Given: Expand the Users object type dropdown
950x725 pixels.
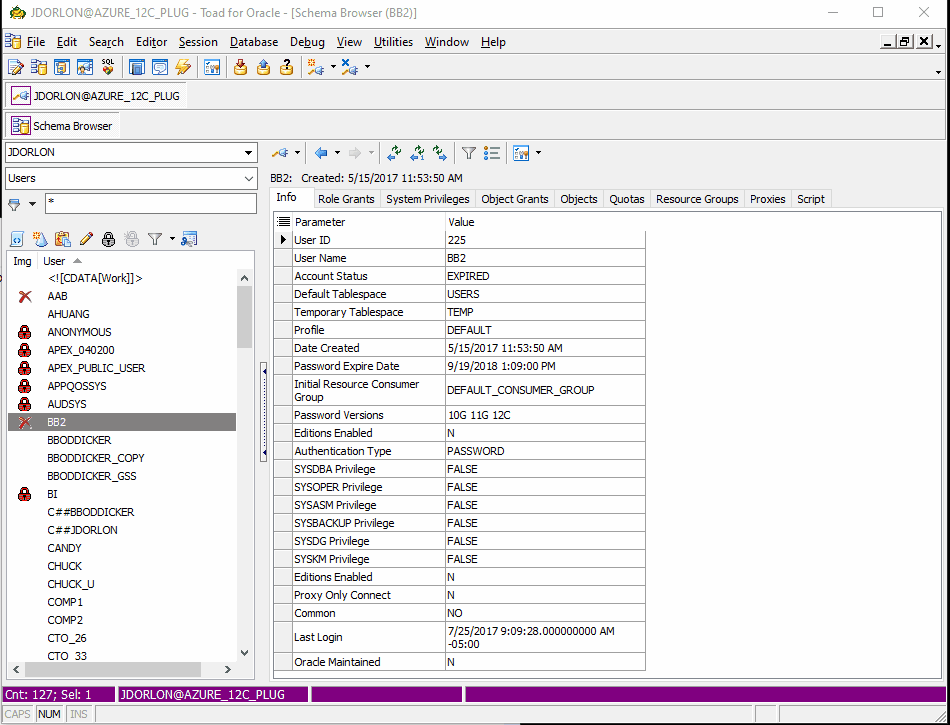Looking at the screenshot, I should (x=248, y=179).
